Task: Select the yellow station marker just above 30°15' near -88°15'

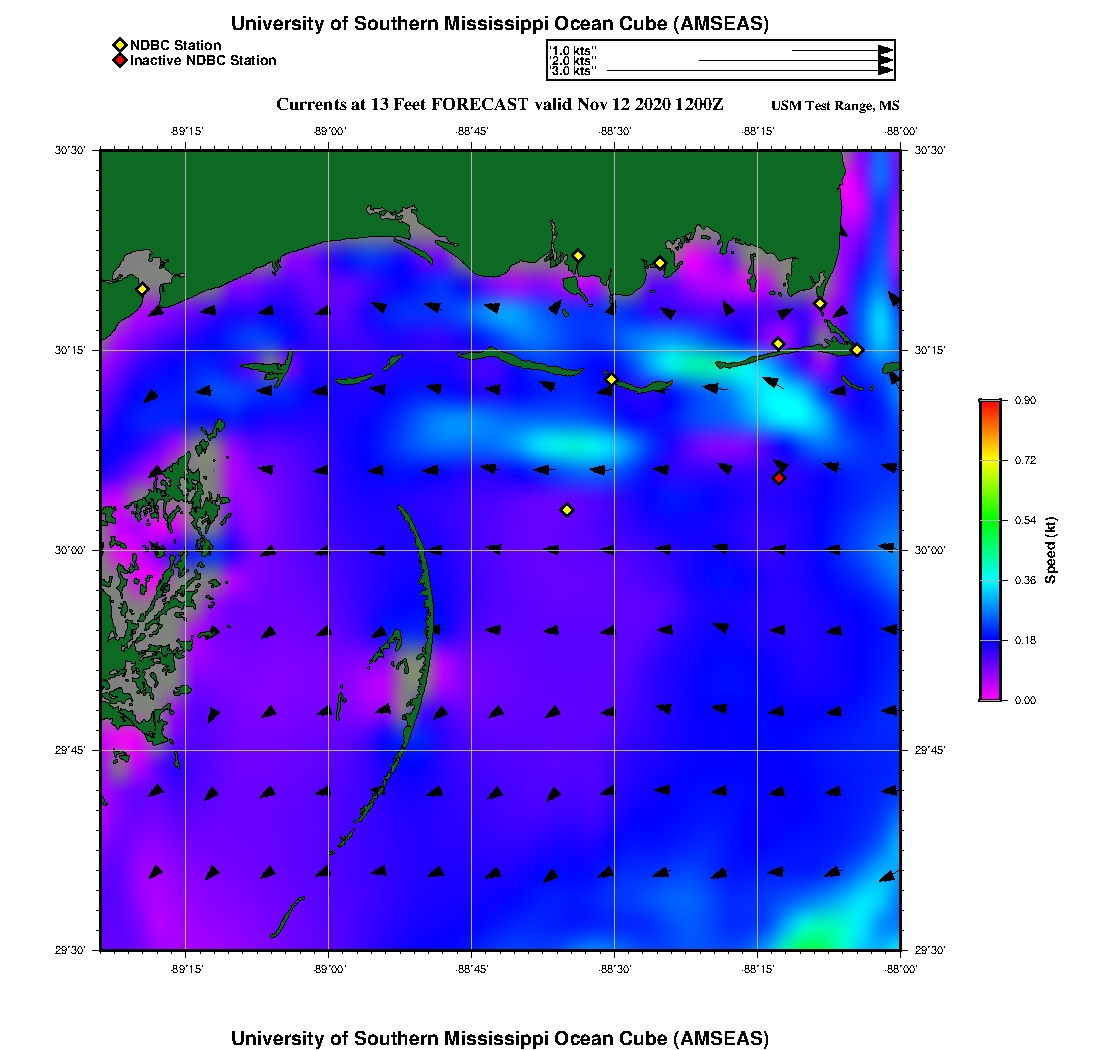Action: pyautogui.click(x=778, y=344)
